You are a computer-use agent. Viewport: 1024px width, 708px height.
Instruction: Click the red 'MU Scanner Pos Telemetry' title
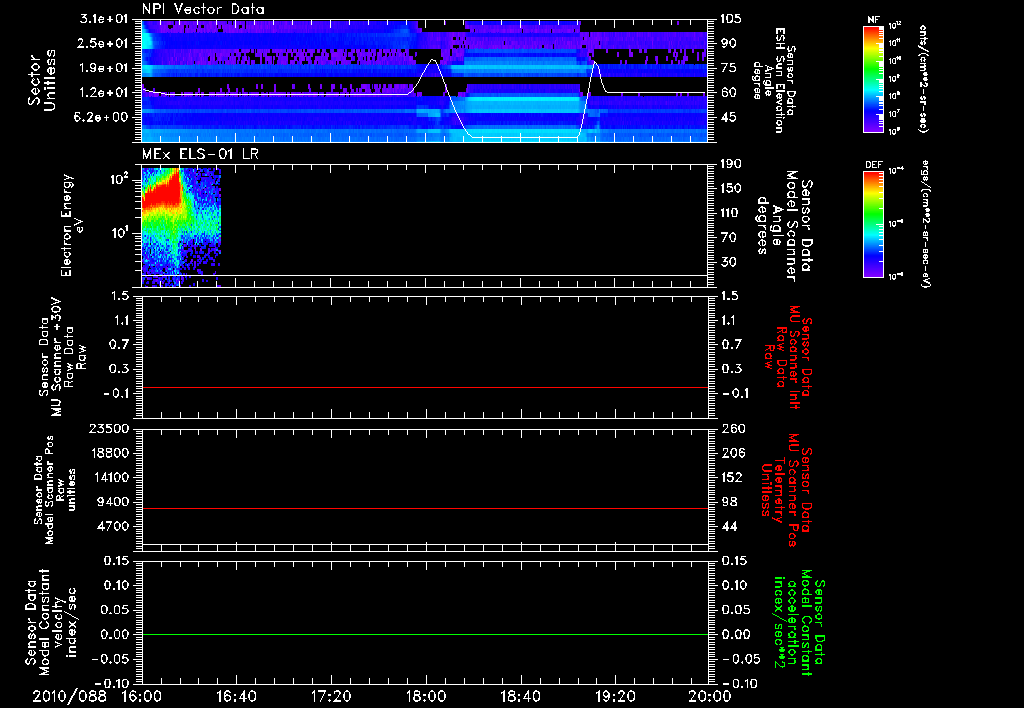(x=786, y=490)
